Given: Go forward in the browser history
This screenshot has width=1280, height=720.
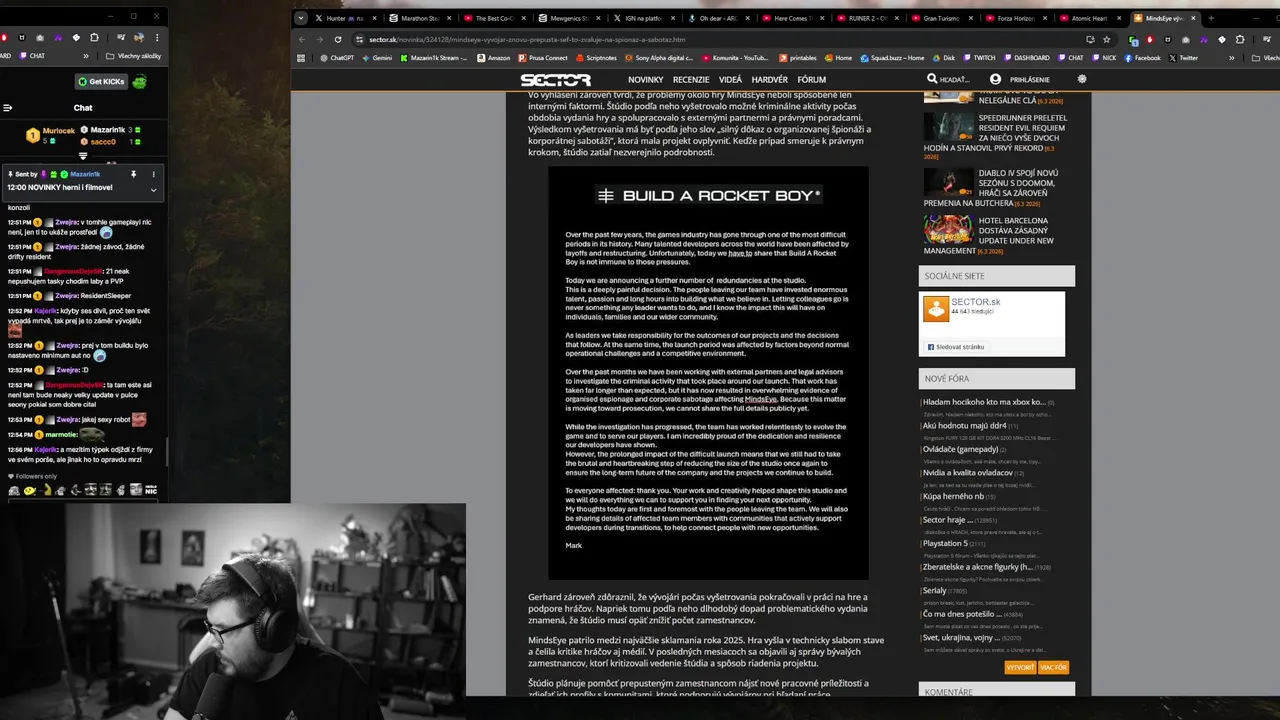Looking at the screenshot, I should pos(319,39).
